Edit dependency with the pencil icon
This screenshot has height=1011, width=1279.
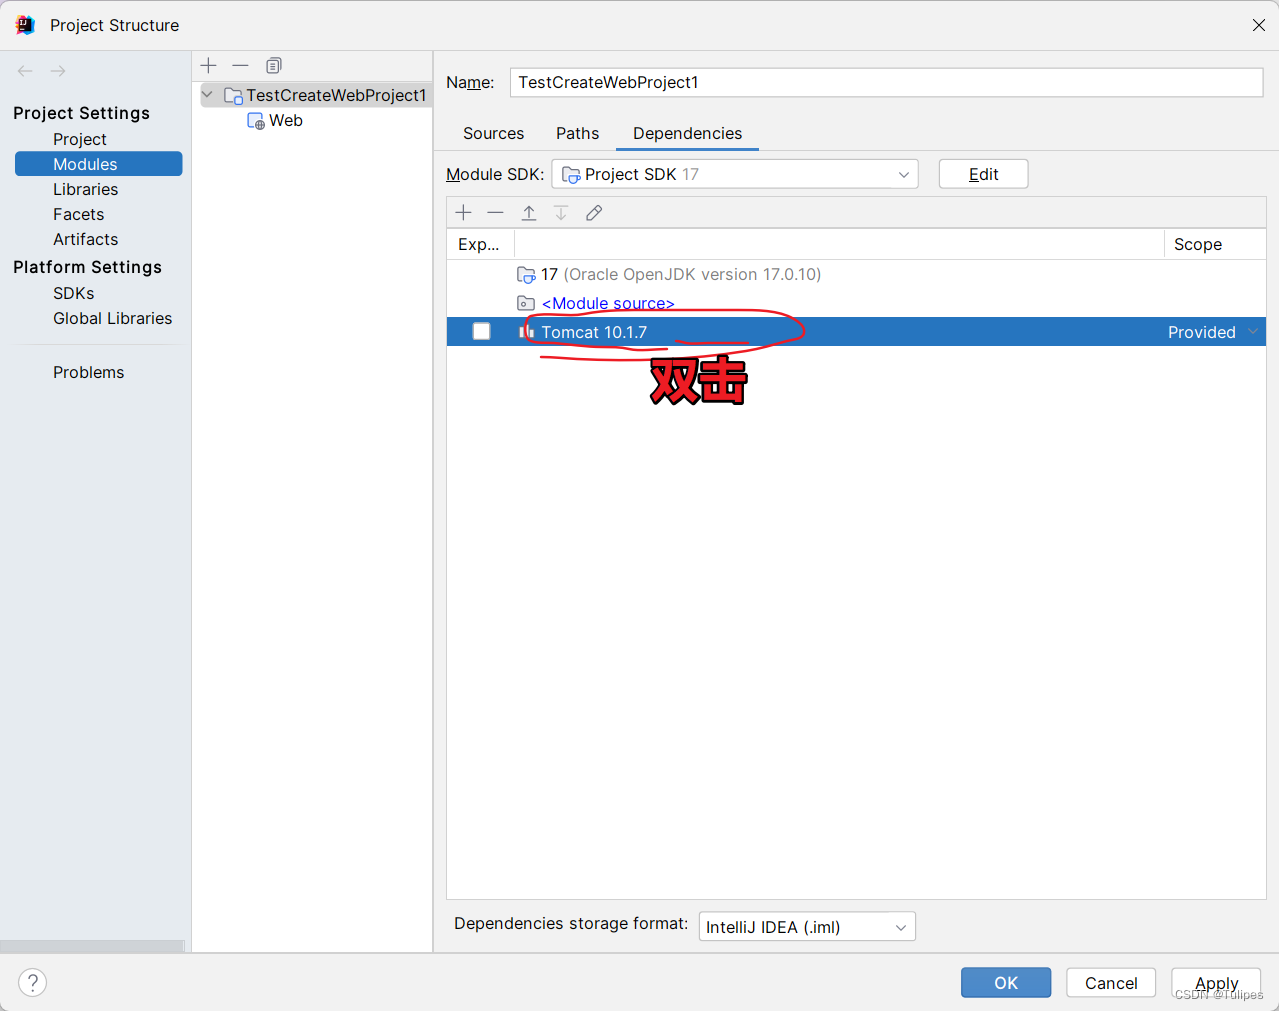[x=594, y=212]
